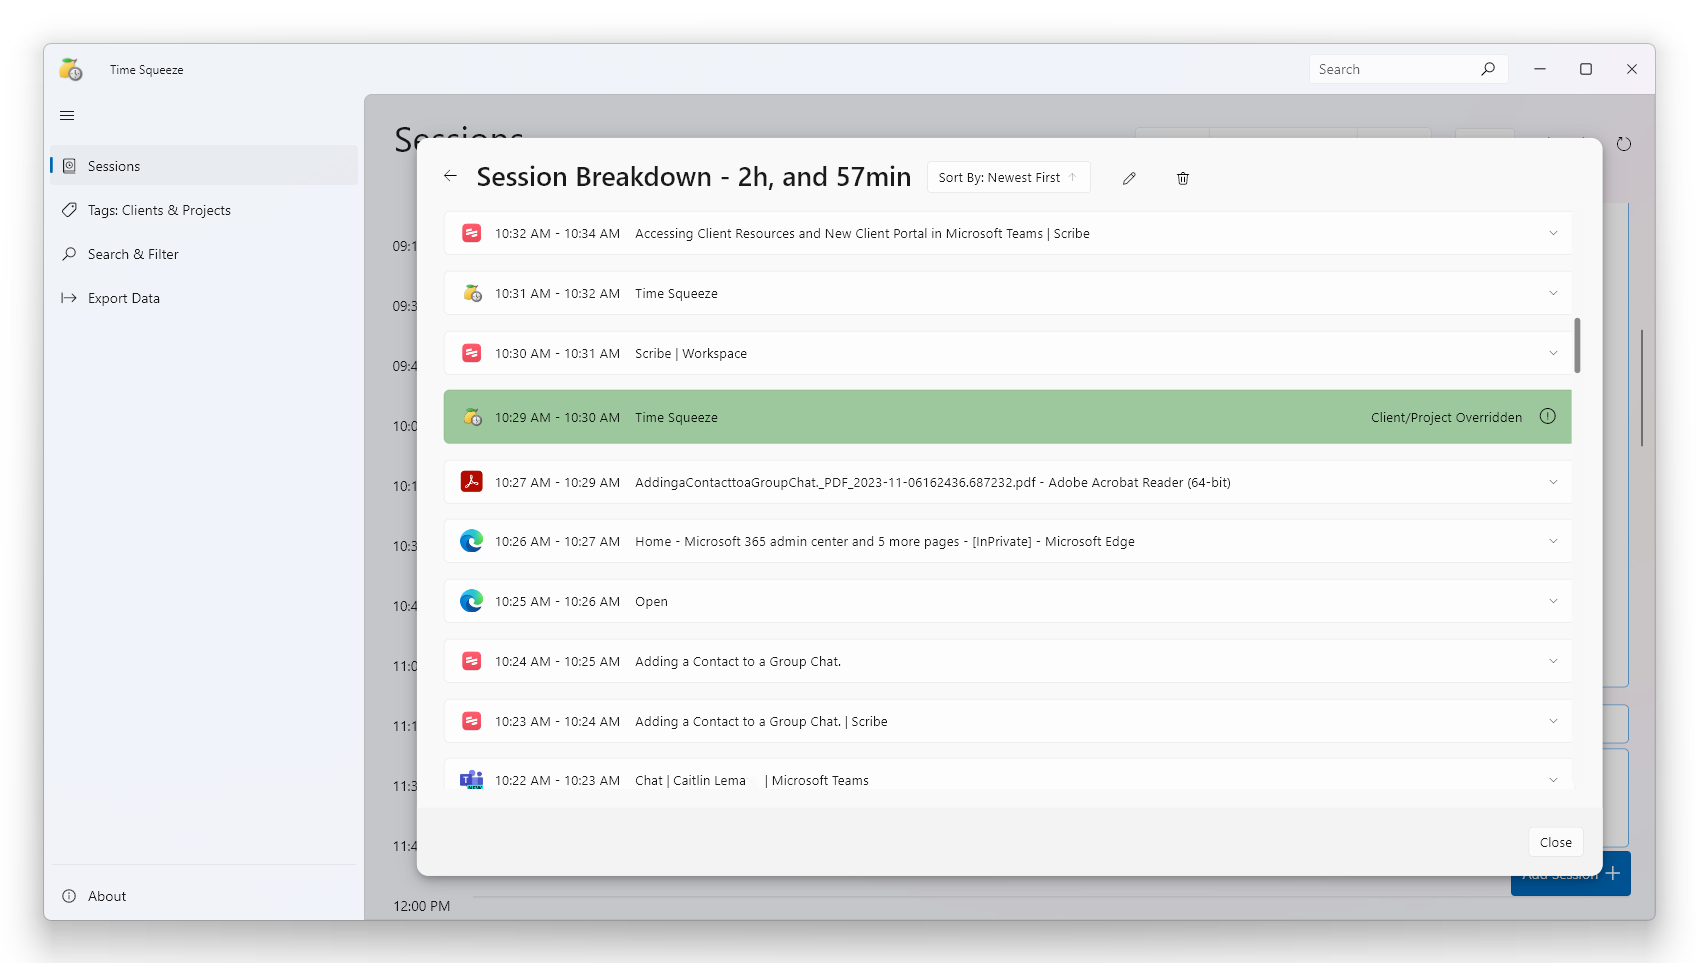Delete session using trash icon

(1183, 178)
